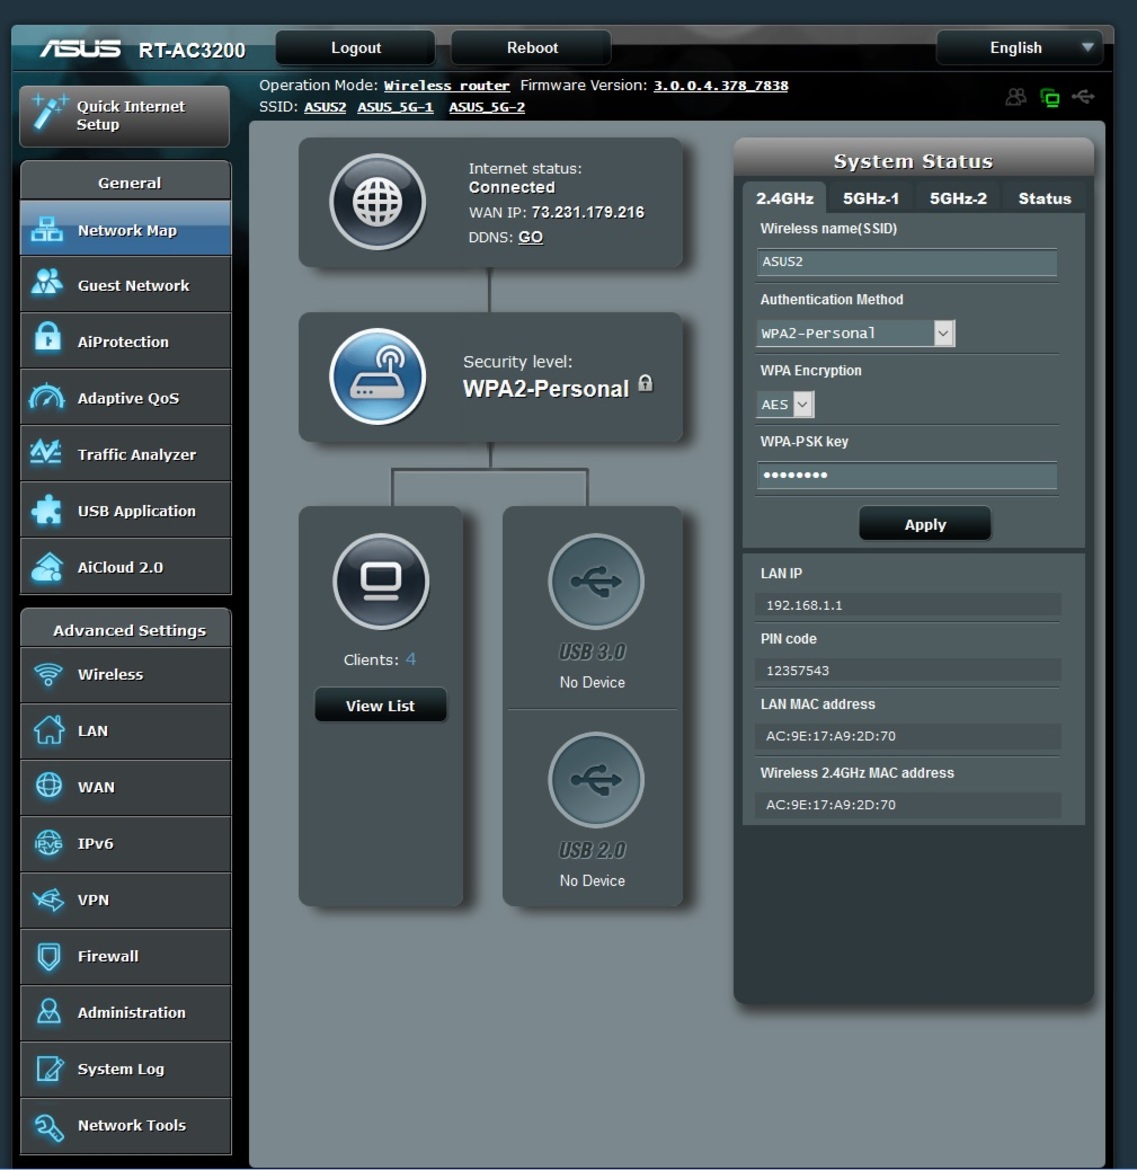Click the Apply button
This screenshot has width=1137, height=1170.
pos(925,524)
